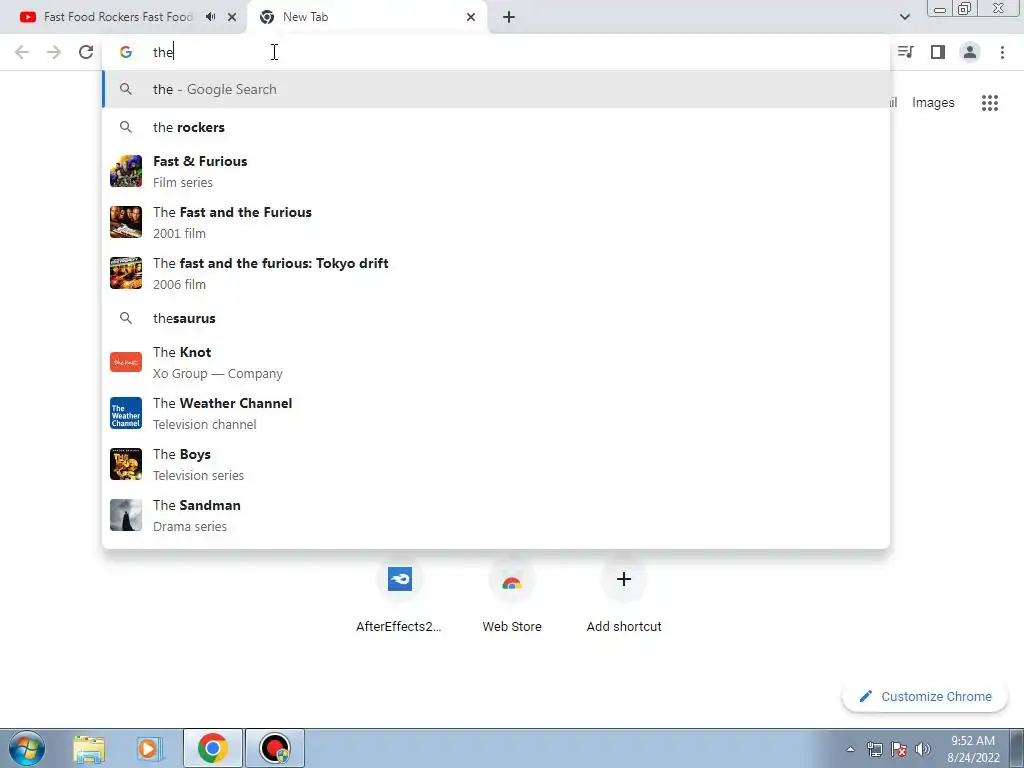Choose The Weather Channel suggestion

pyautogui.click(x=496, y=413)
